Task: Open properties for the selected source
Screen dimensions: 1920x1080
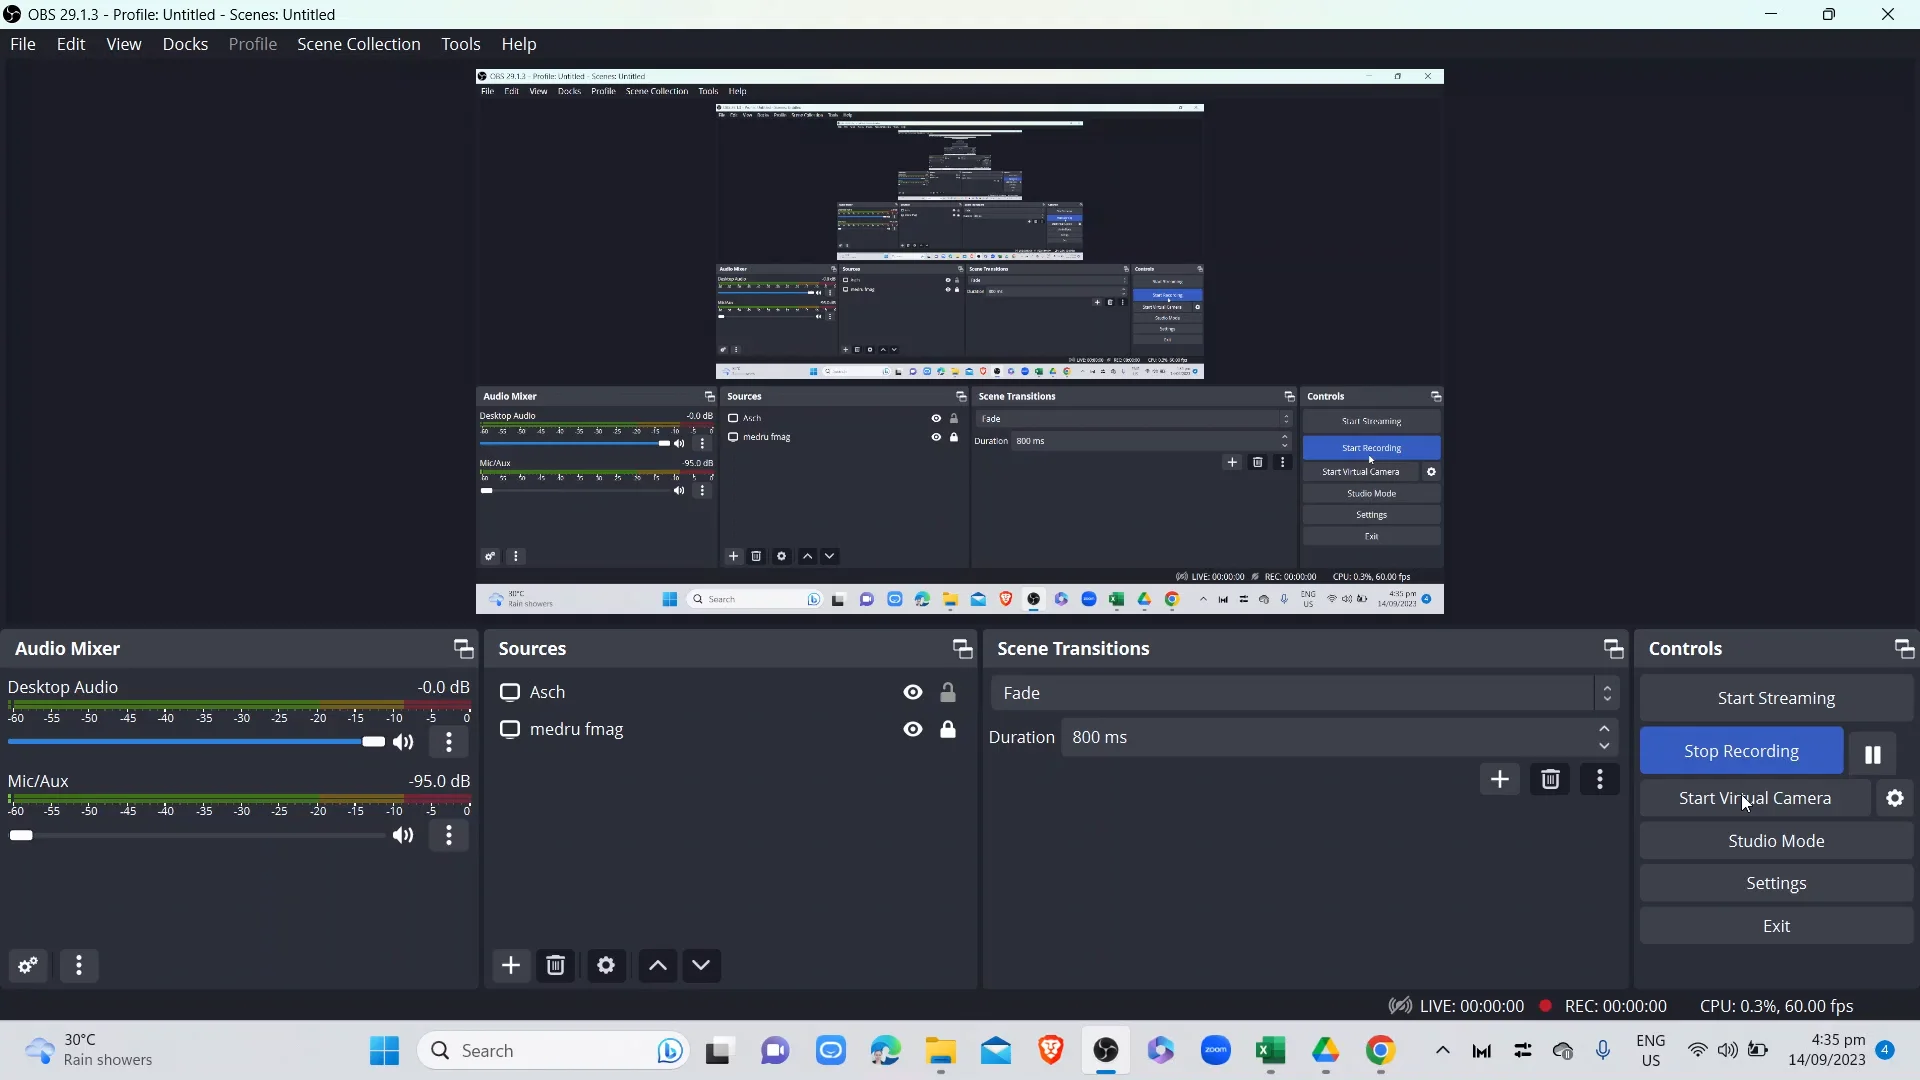Action: [x=606, y=965]
